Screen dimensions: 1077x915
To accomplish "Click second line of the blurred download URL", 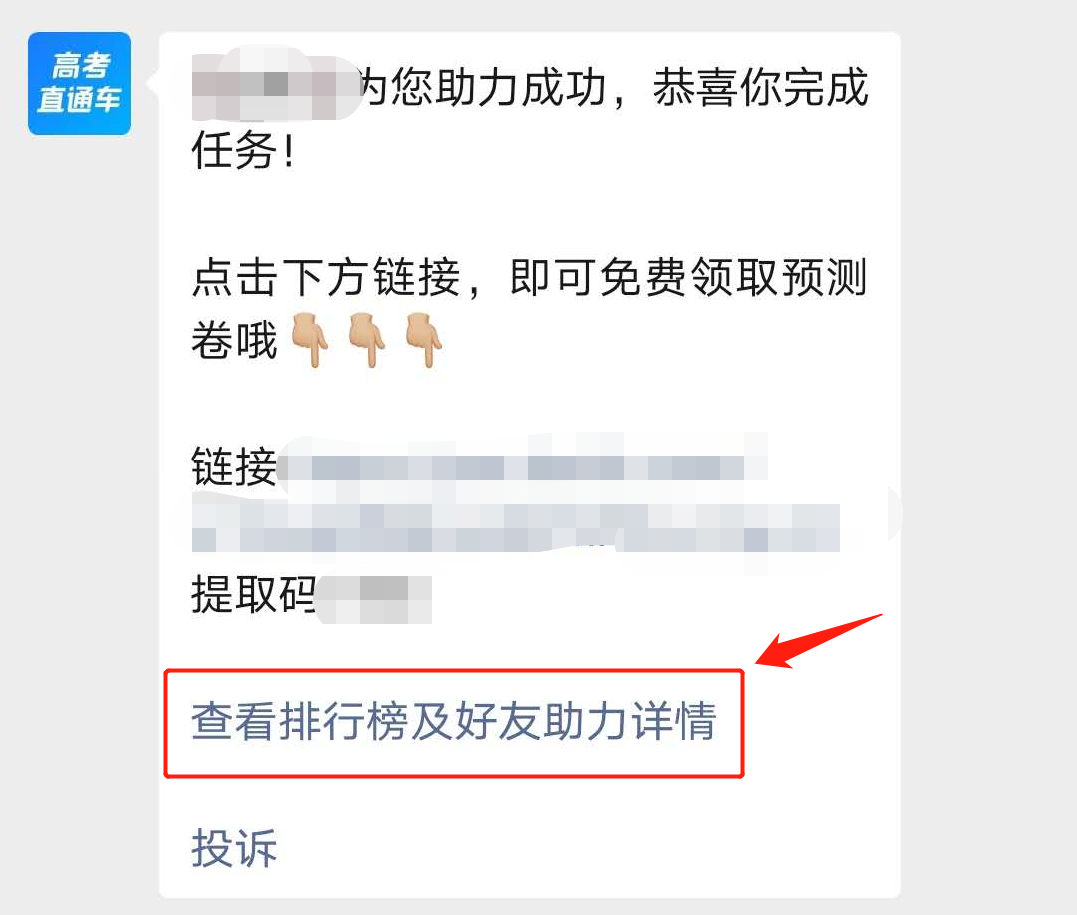I will [x=515, y=528].
